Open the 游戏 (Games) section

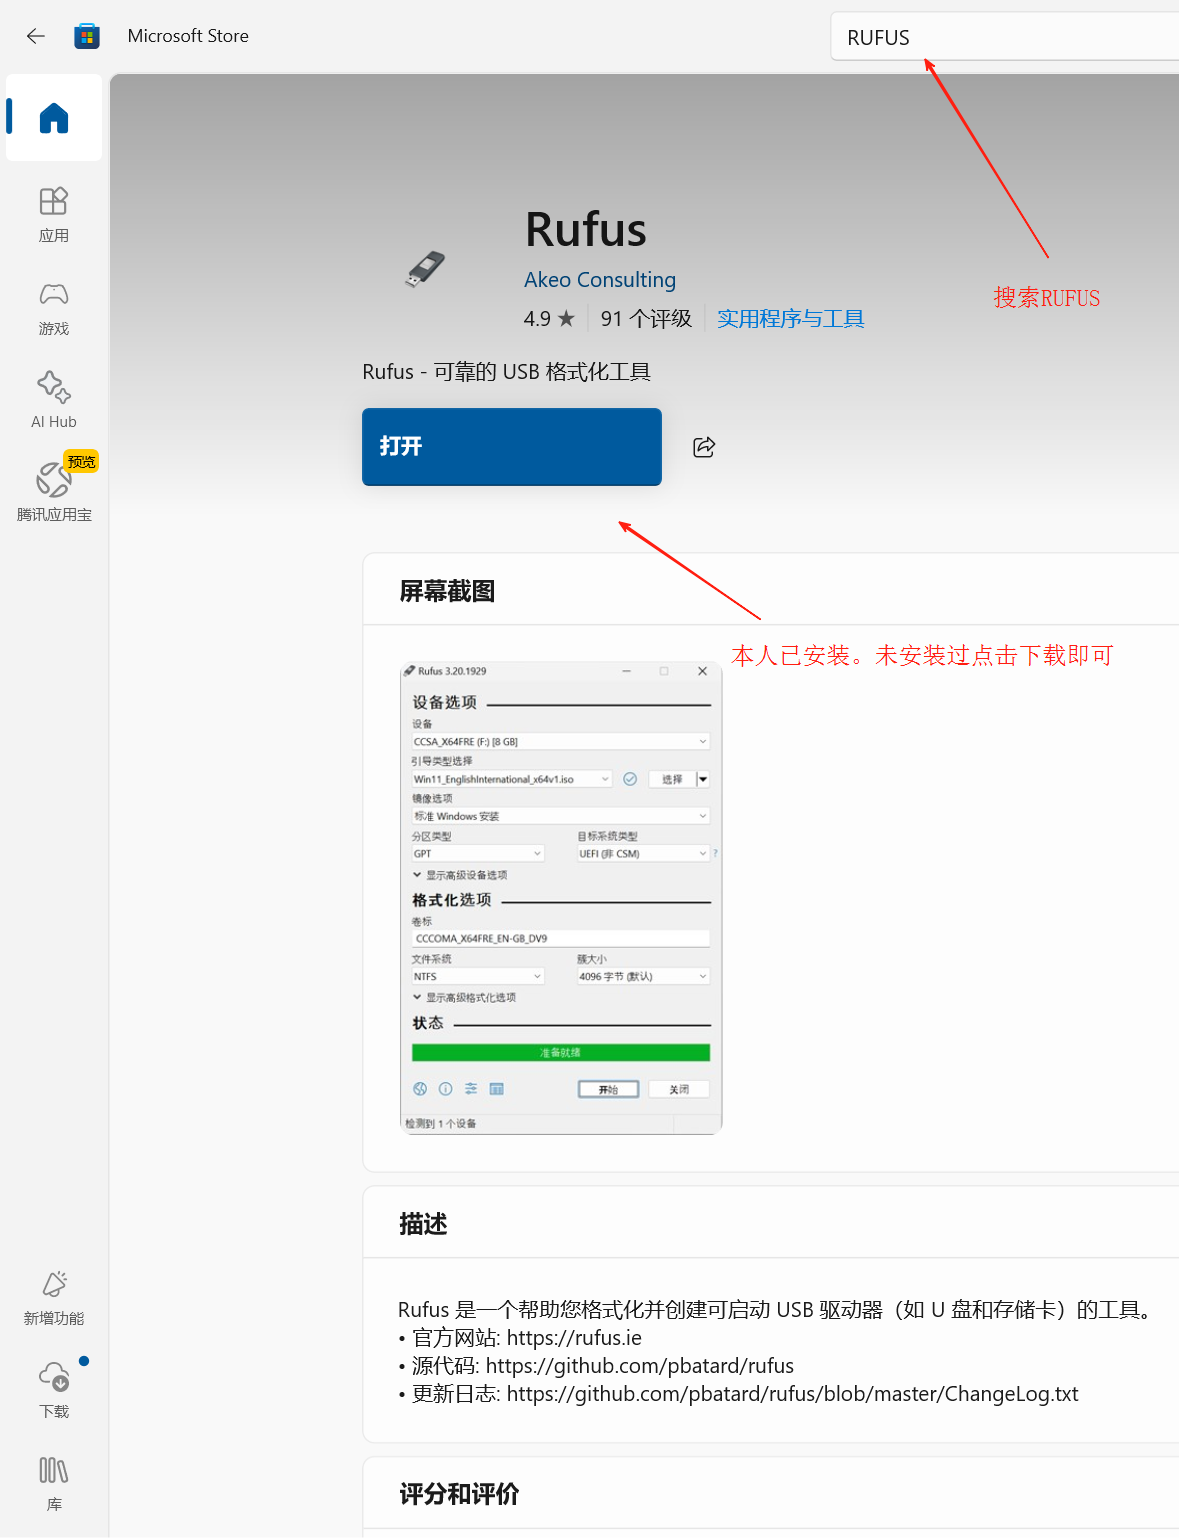tap(54, 307)
